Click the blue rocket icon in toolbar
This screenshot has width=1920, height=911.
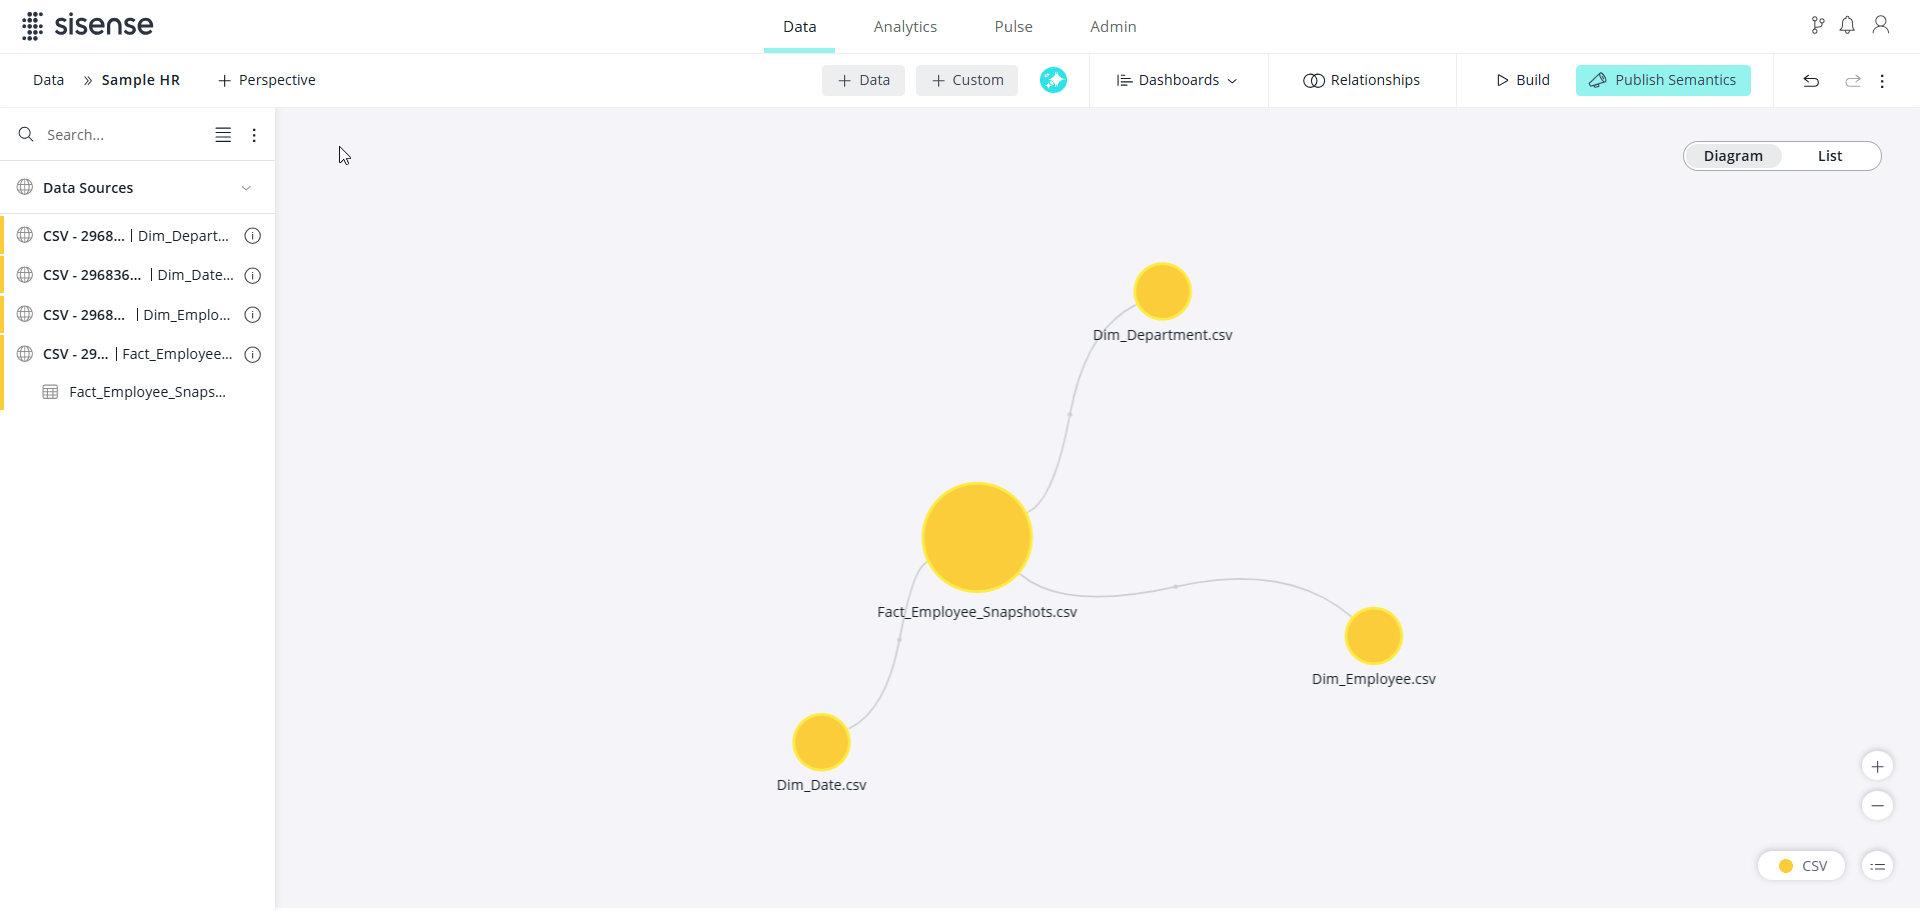[1053, 80]
